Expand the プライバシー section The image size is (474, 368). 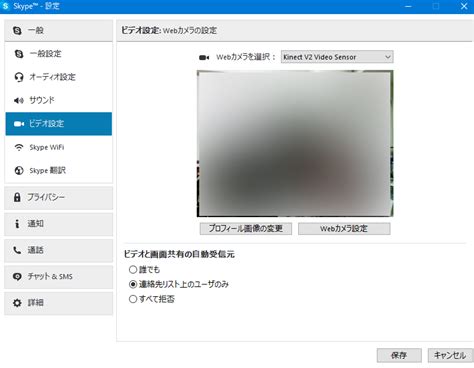coord(59,198)
